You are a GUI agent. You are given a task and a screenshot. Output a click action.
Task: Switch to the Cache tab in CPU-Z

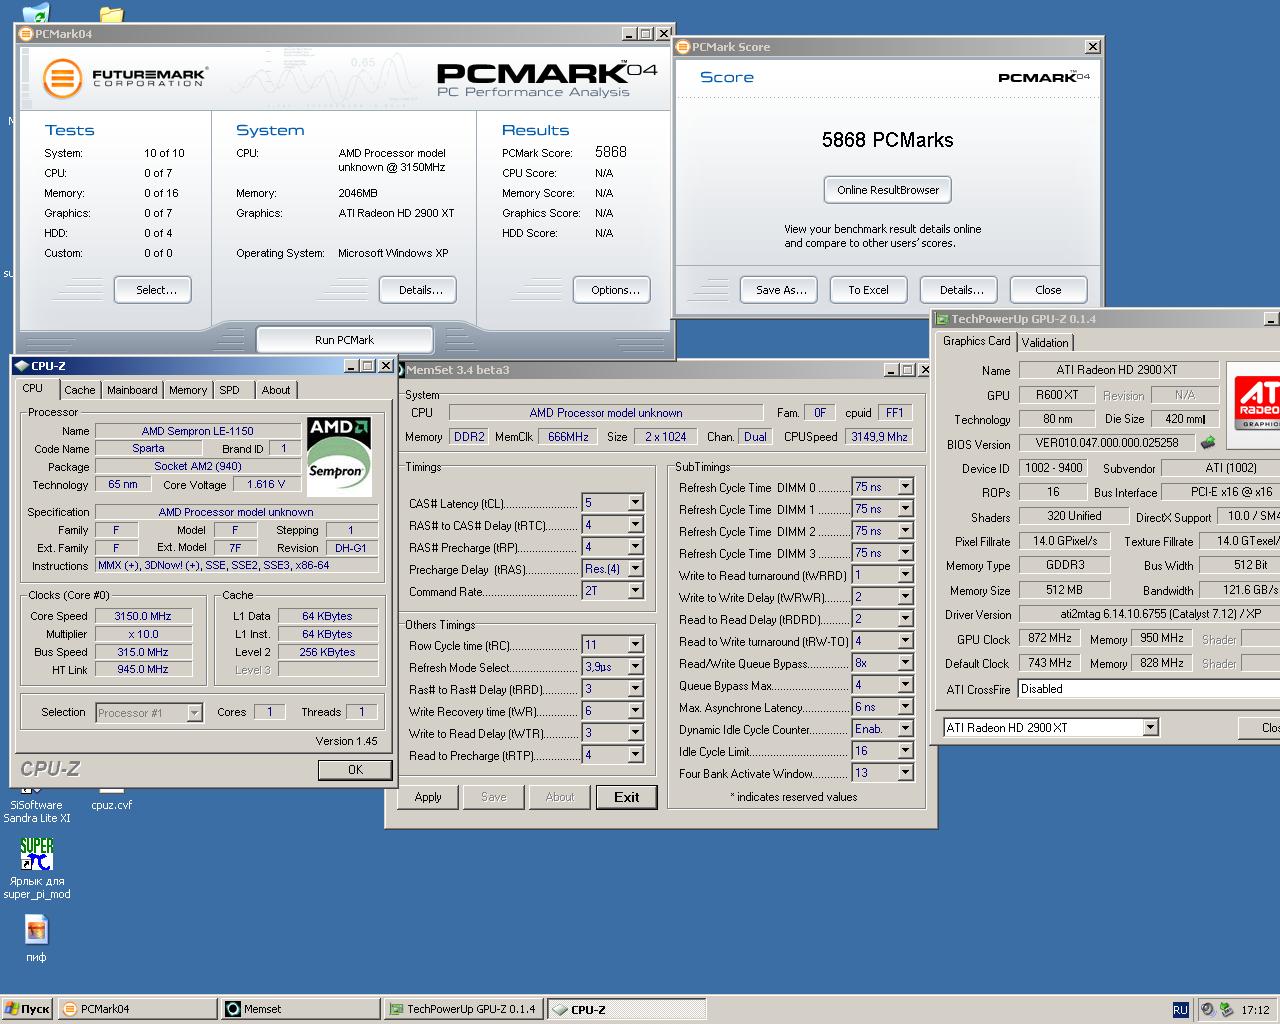point(80,390)
